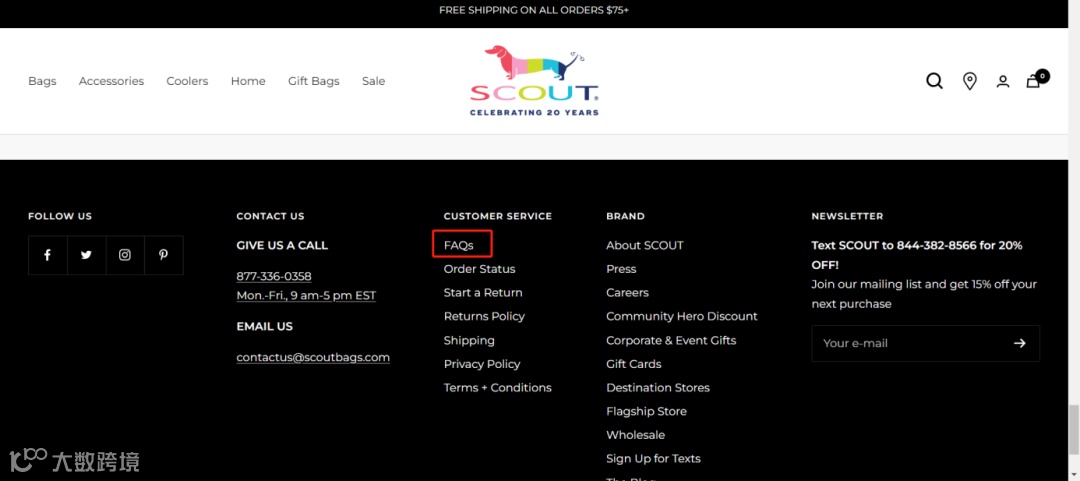Click the EMAIL US text

point(264,327)
